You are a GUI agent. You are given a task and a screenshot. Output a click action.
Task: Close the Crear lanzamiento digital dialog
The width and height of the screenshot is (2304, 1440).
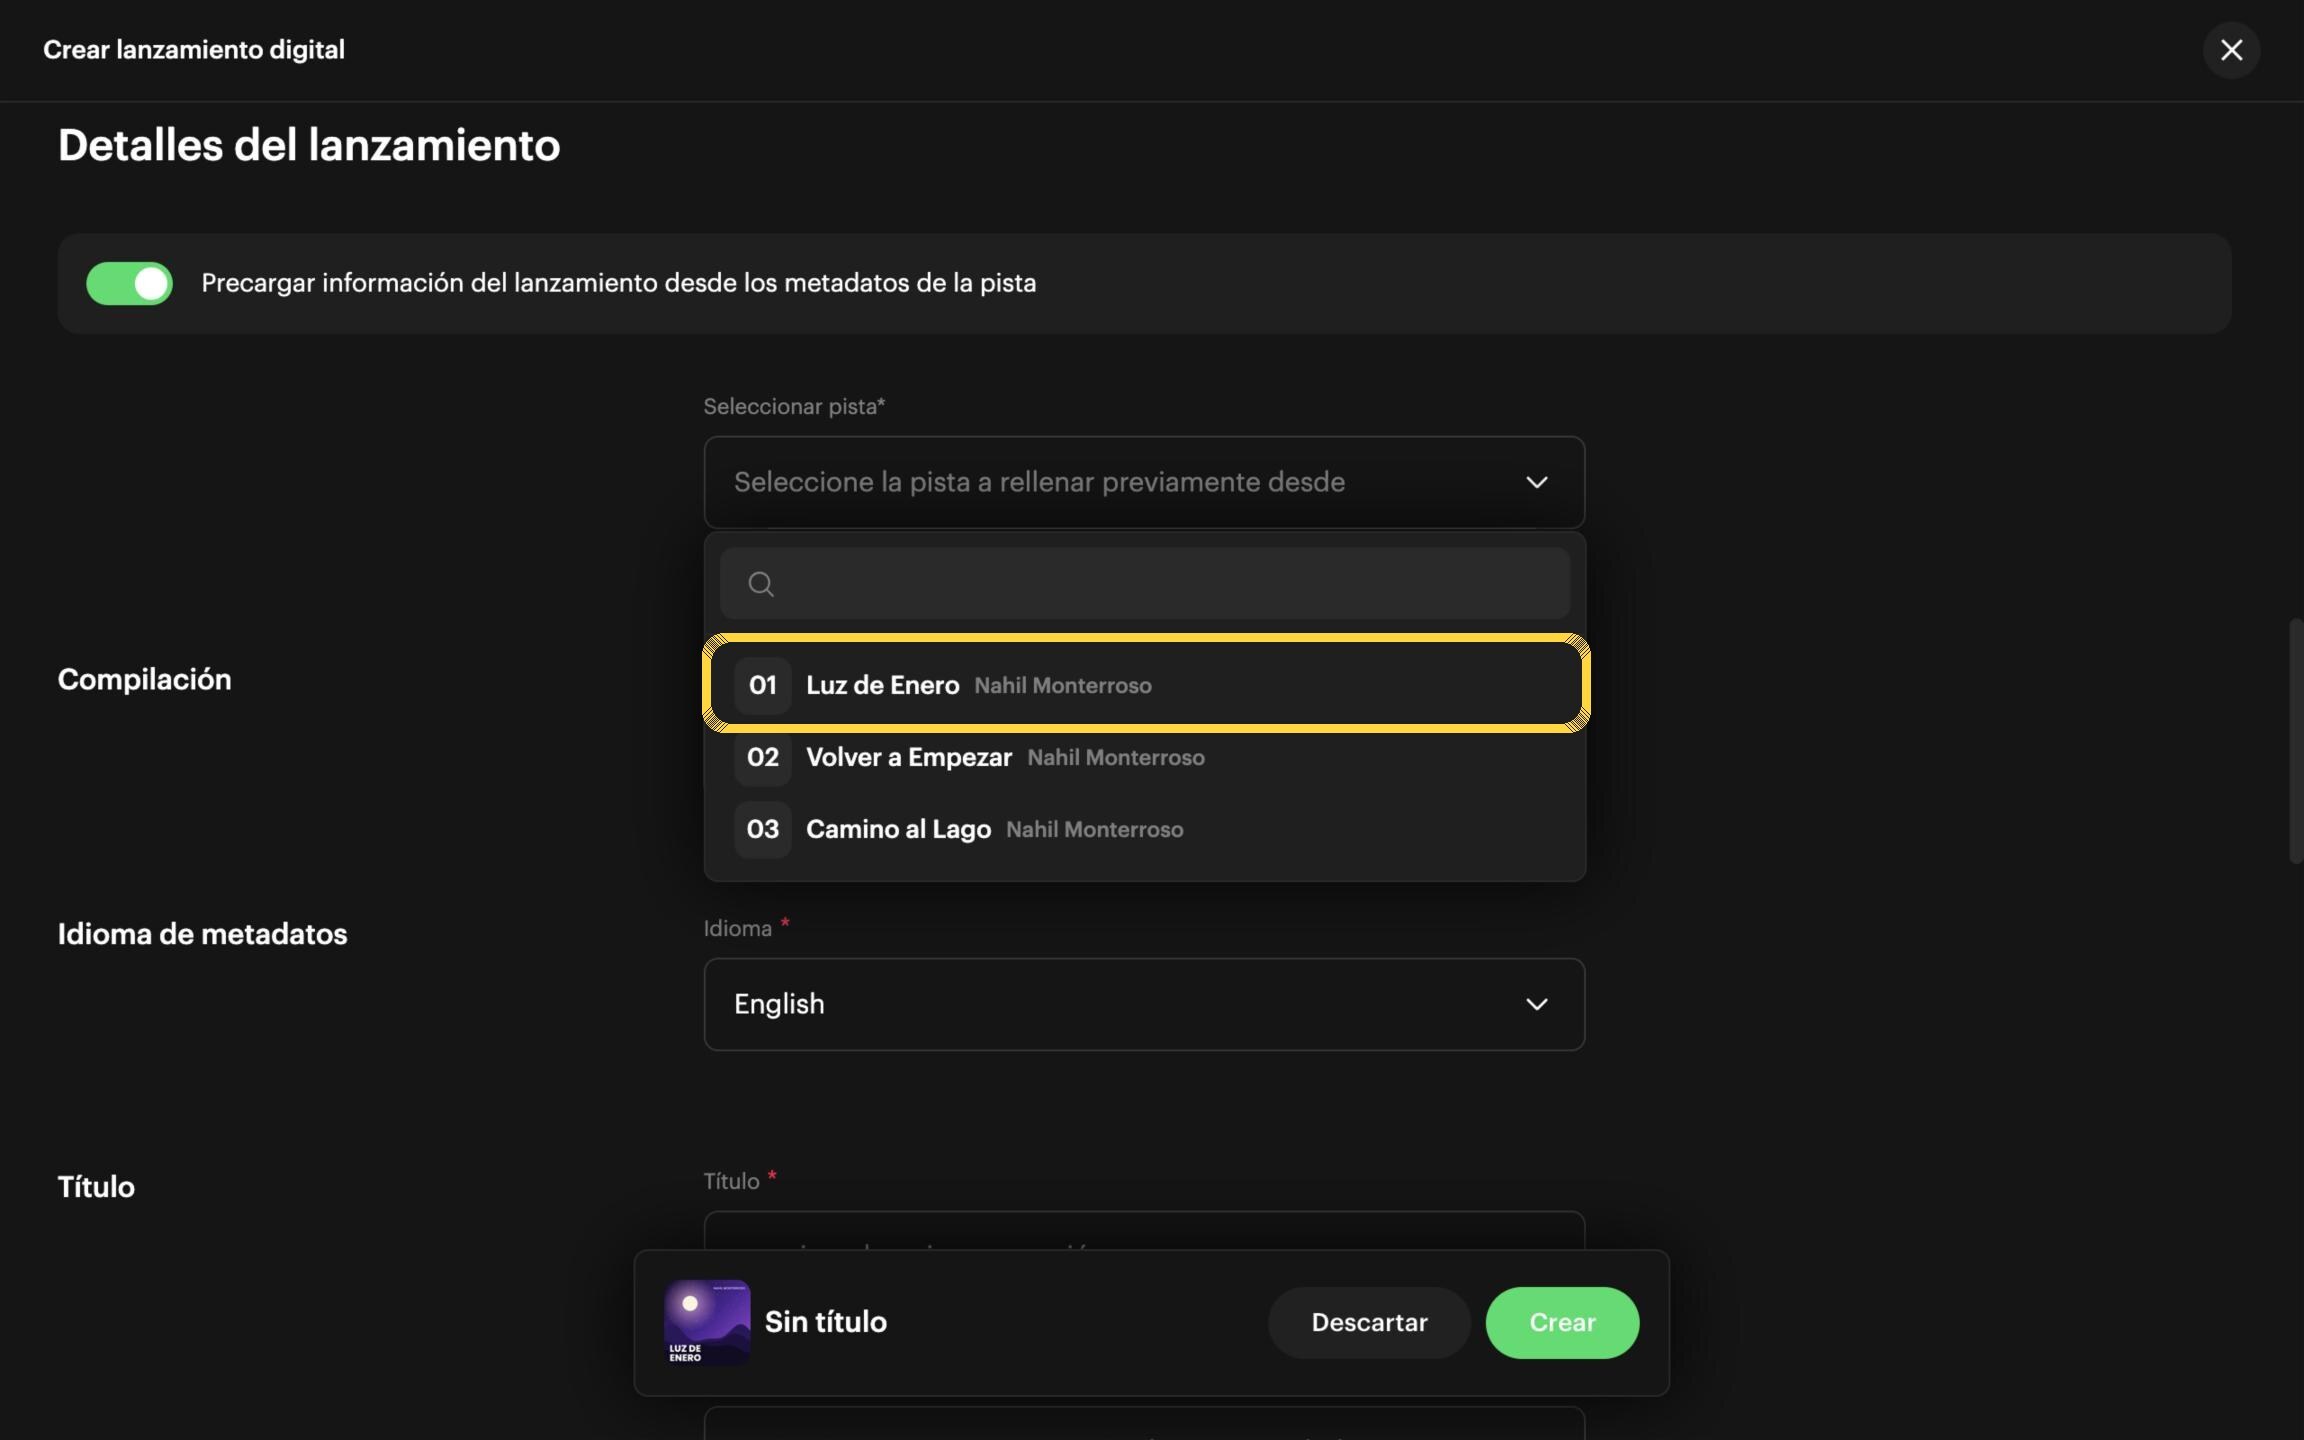click(x=2231, y=50)
